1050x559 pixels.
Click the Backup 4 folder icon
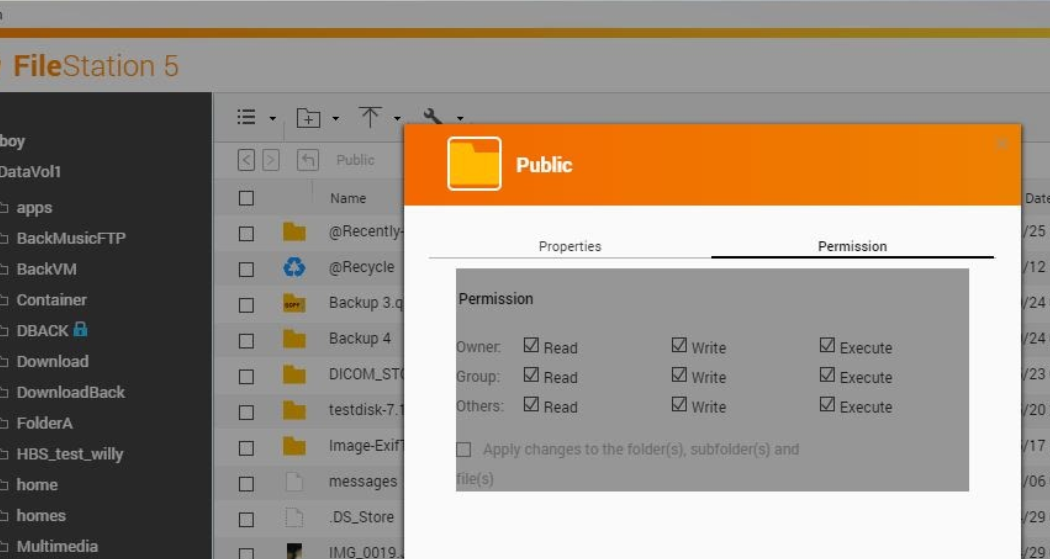294,339
